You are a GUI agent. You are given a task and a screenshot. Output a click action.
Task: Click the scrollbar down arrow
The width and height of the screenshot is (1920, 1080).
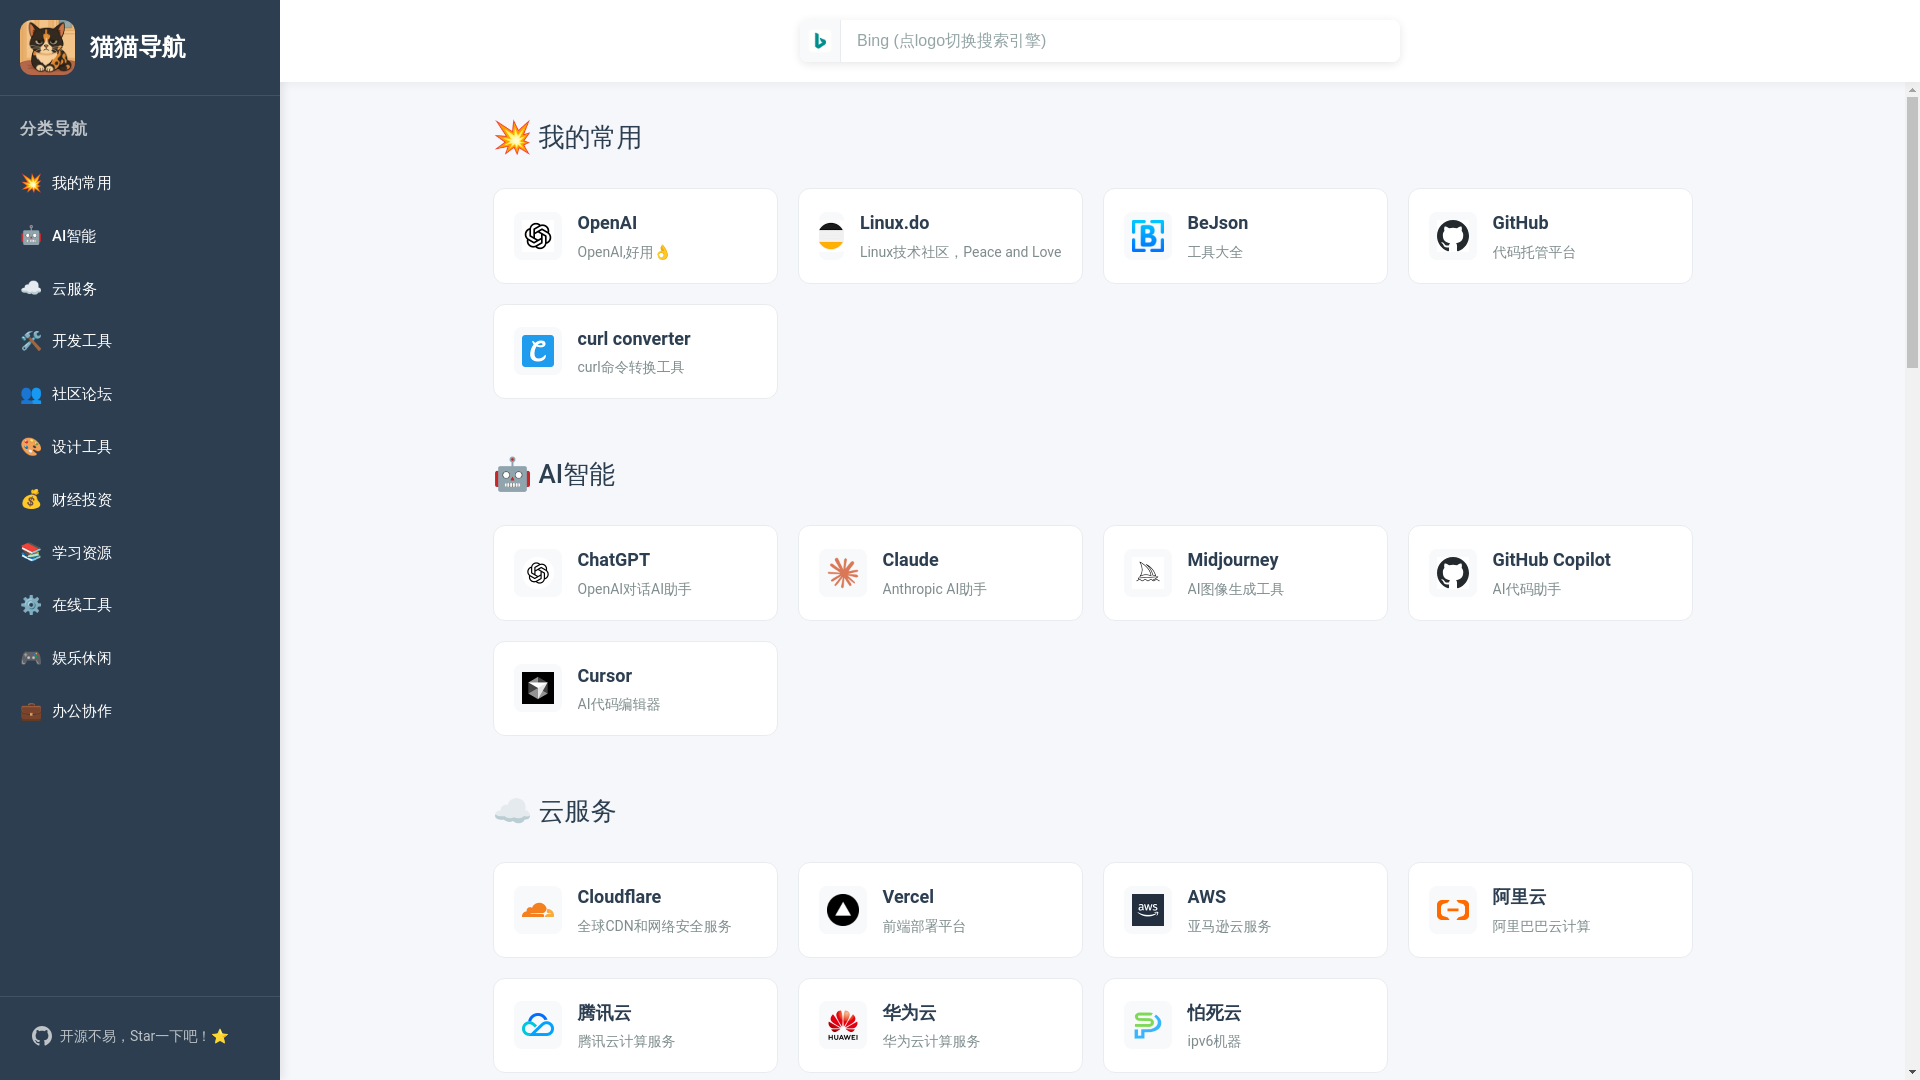[1912, 1072]
